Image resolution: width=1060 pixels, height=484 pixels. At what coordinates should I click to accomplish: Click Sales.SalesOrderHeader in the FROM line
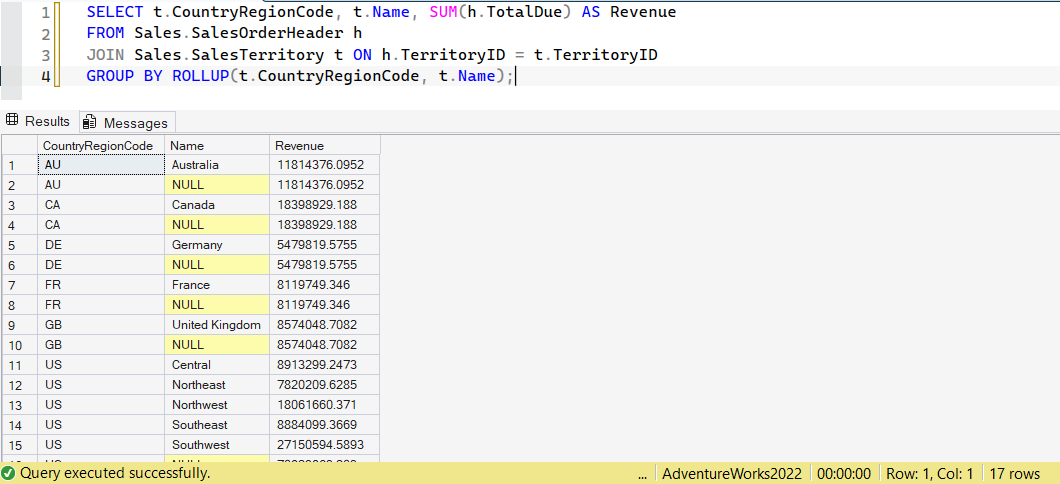(239, 33)
